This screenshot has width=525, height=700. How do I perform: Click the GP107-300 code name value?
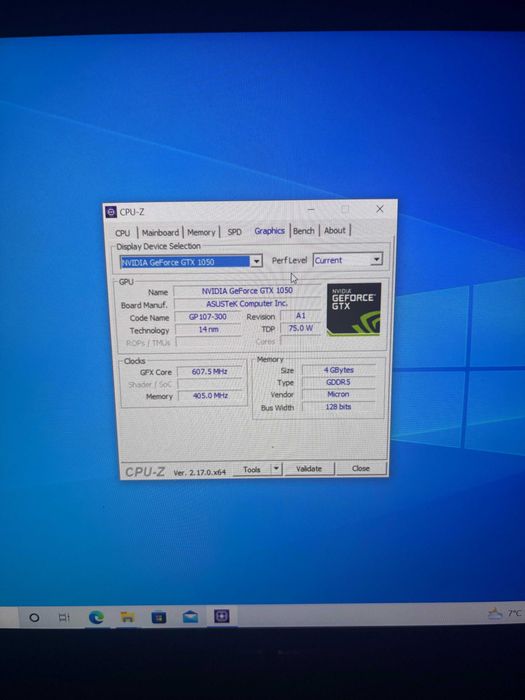tap(208, 317)
